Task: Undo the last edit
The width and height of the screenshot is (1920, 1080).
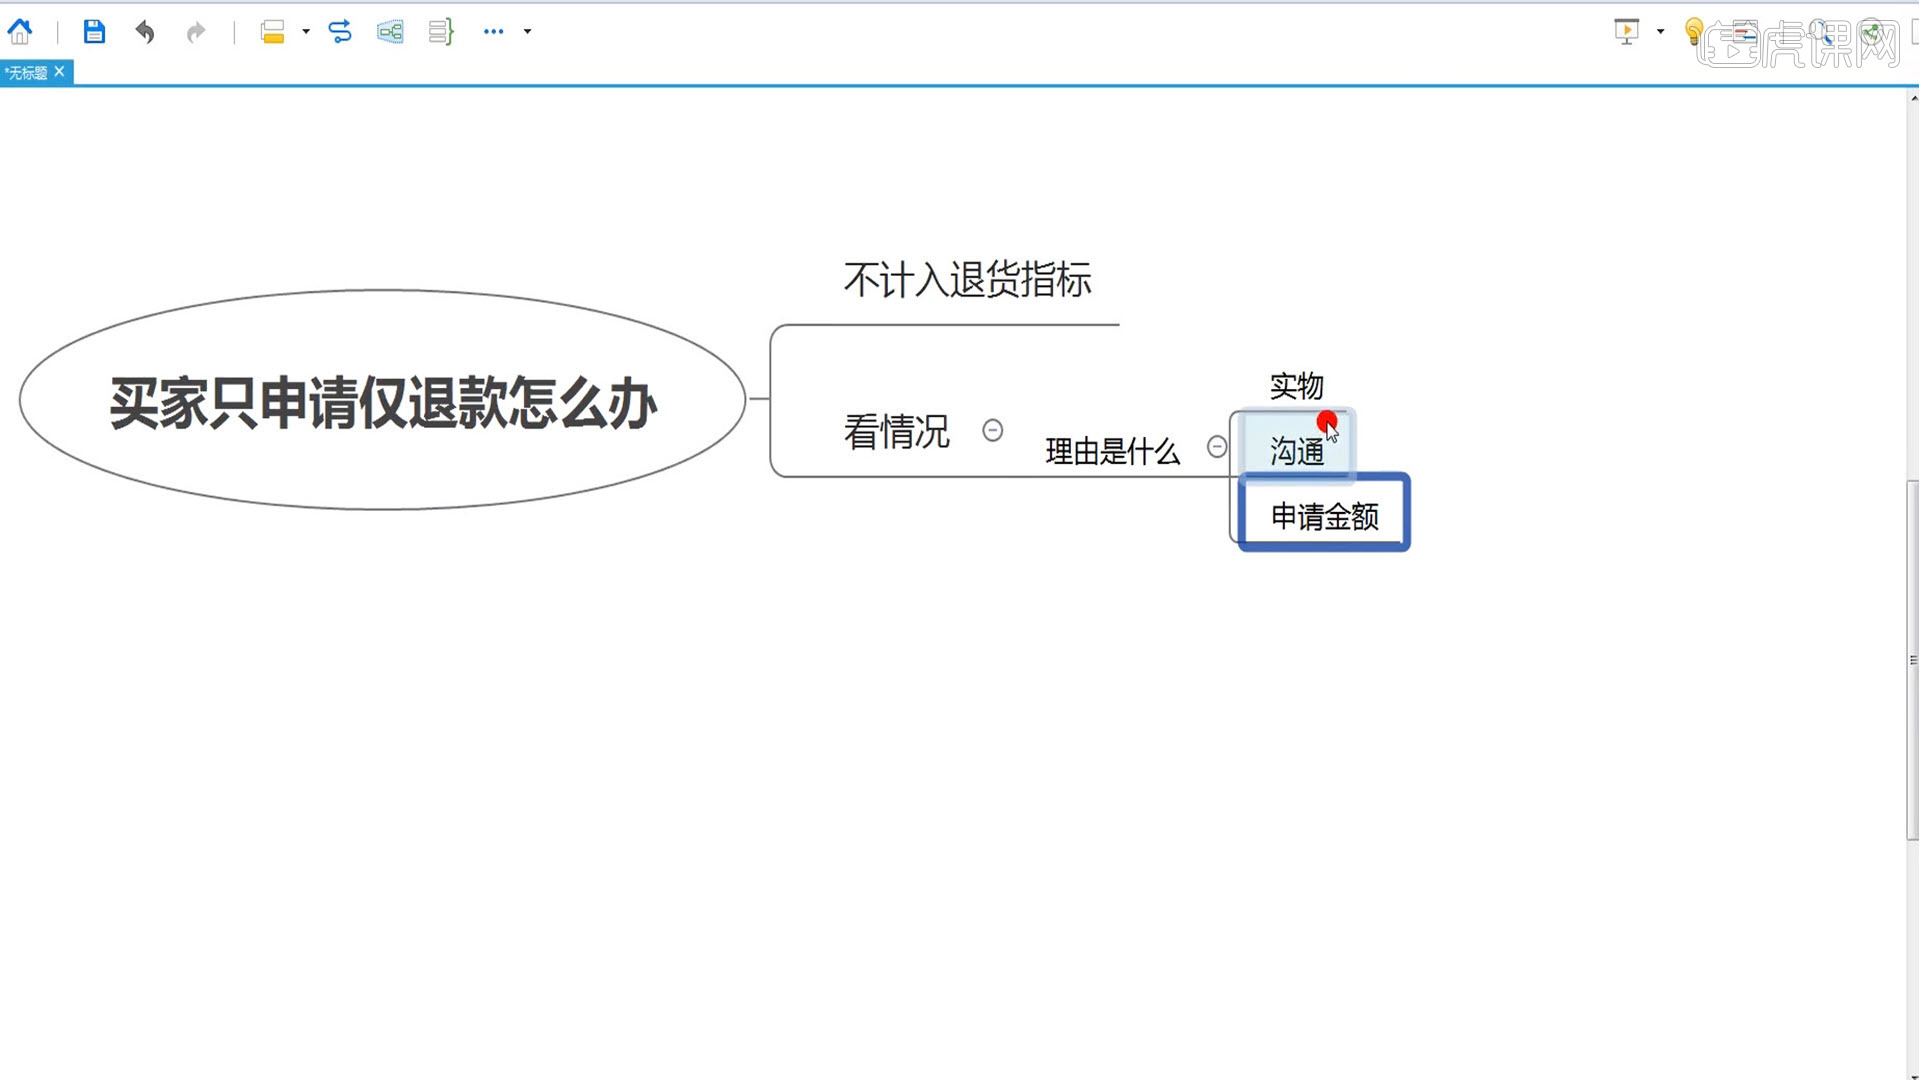Action: click(x=145, y=32)
